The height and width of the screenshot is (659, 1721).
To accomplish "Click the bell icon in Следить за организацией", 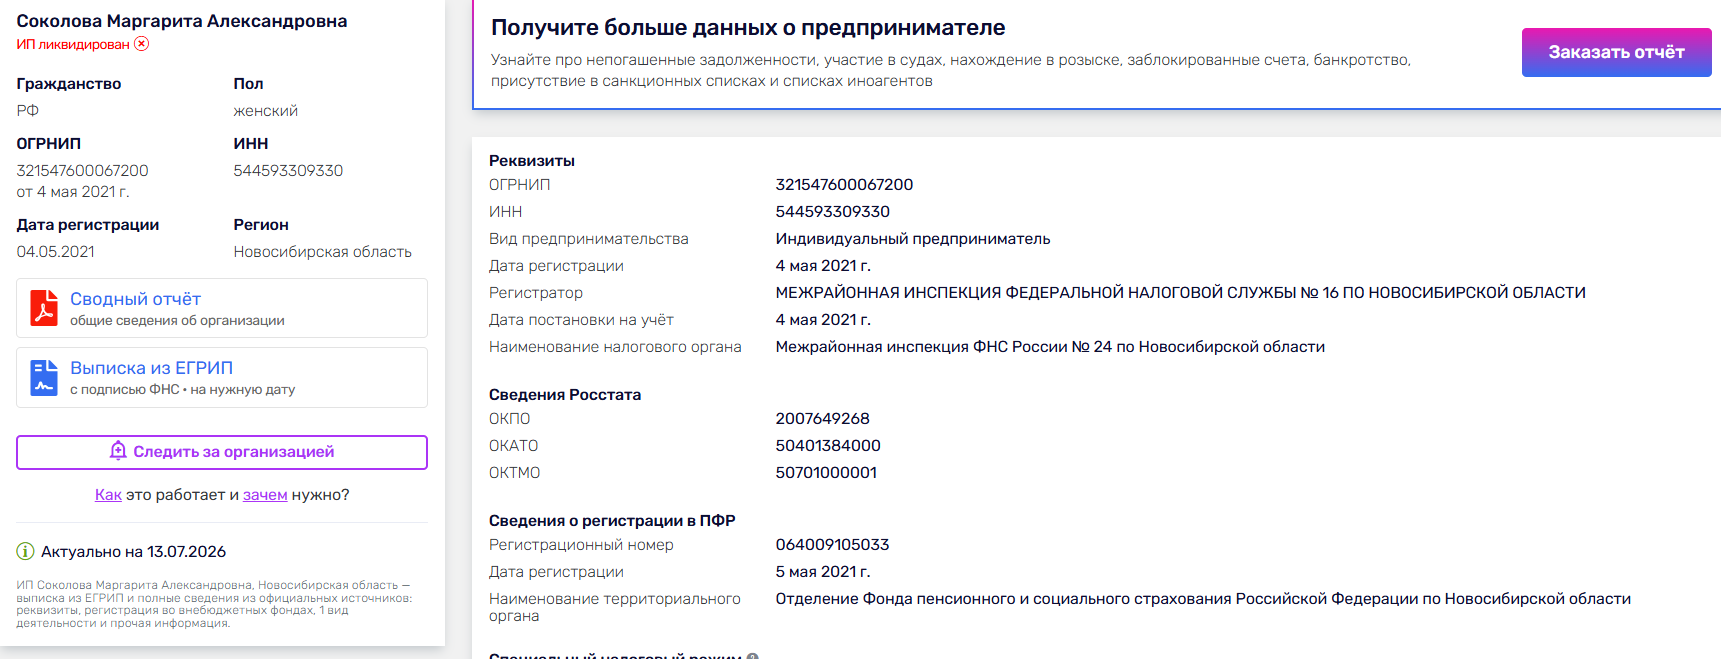I will click(x=118, y=451).
